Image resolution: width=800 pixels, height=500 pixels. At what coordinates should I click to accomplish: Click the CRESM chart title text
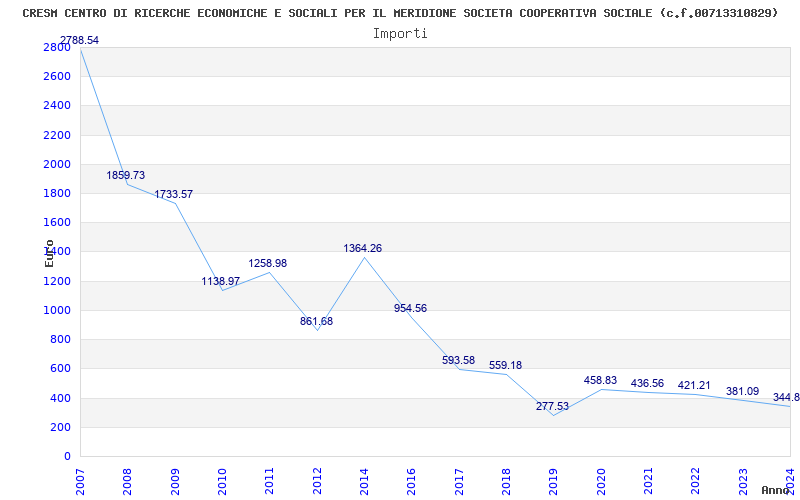[x=401, y=13]
